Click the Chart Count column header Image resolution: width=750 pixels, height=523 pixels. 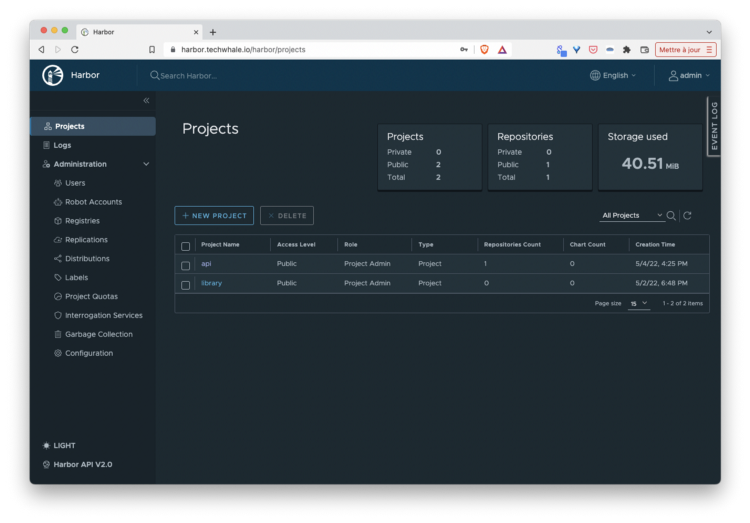(x=587, y=245)
